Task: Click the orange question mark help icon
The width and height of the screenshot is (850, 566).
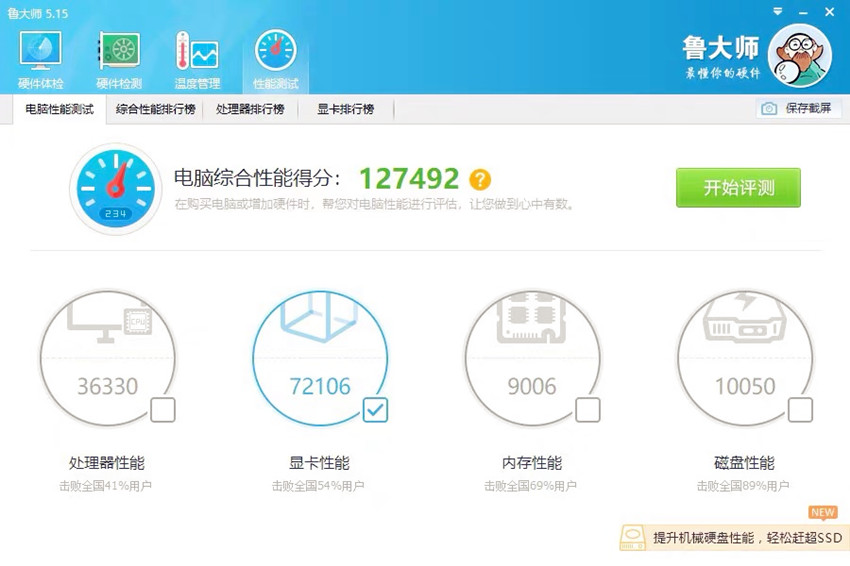Action: (x=480, y=179)
